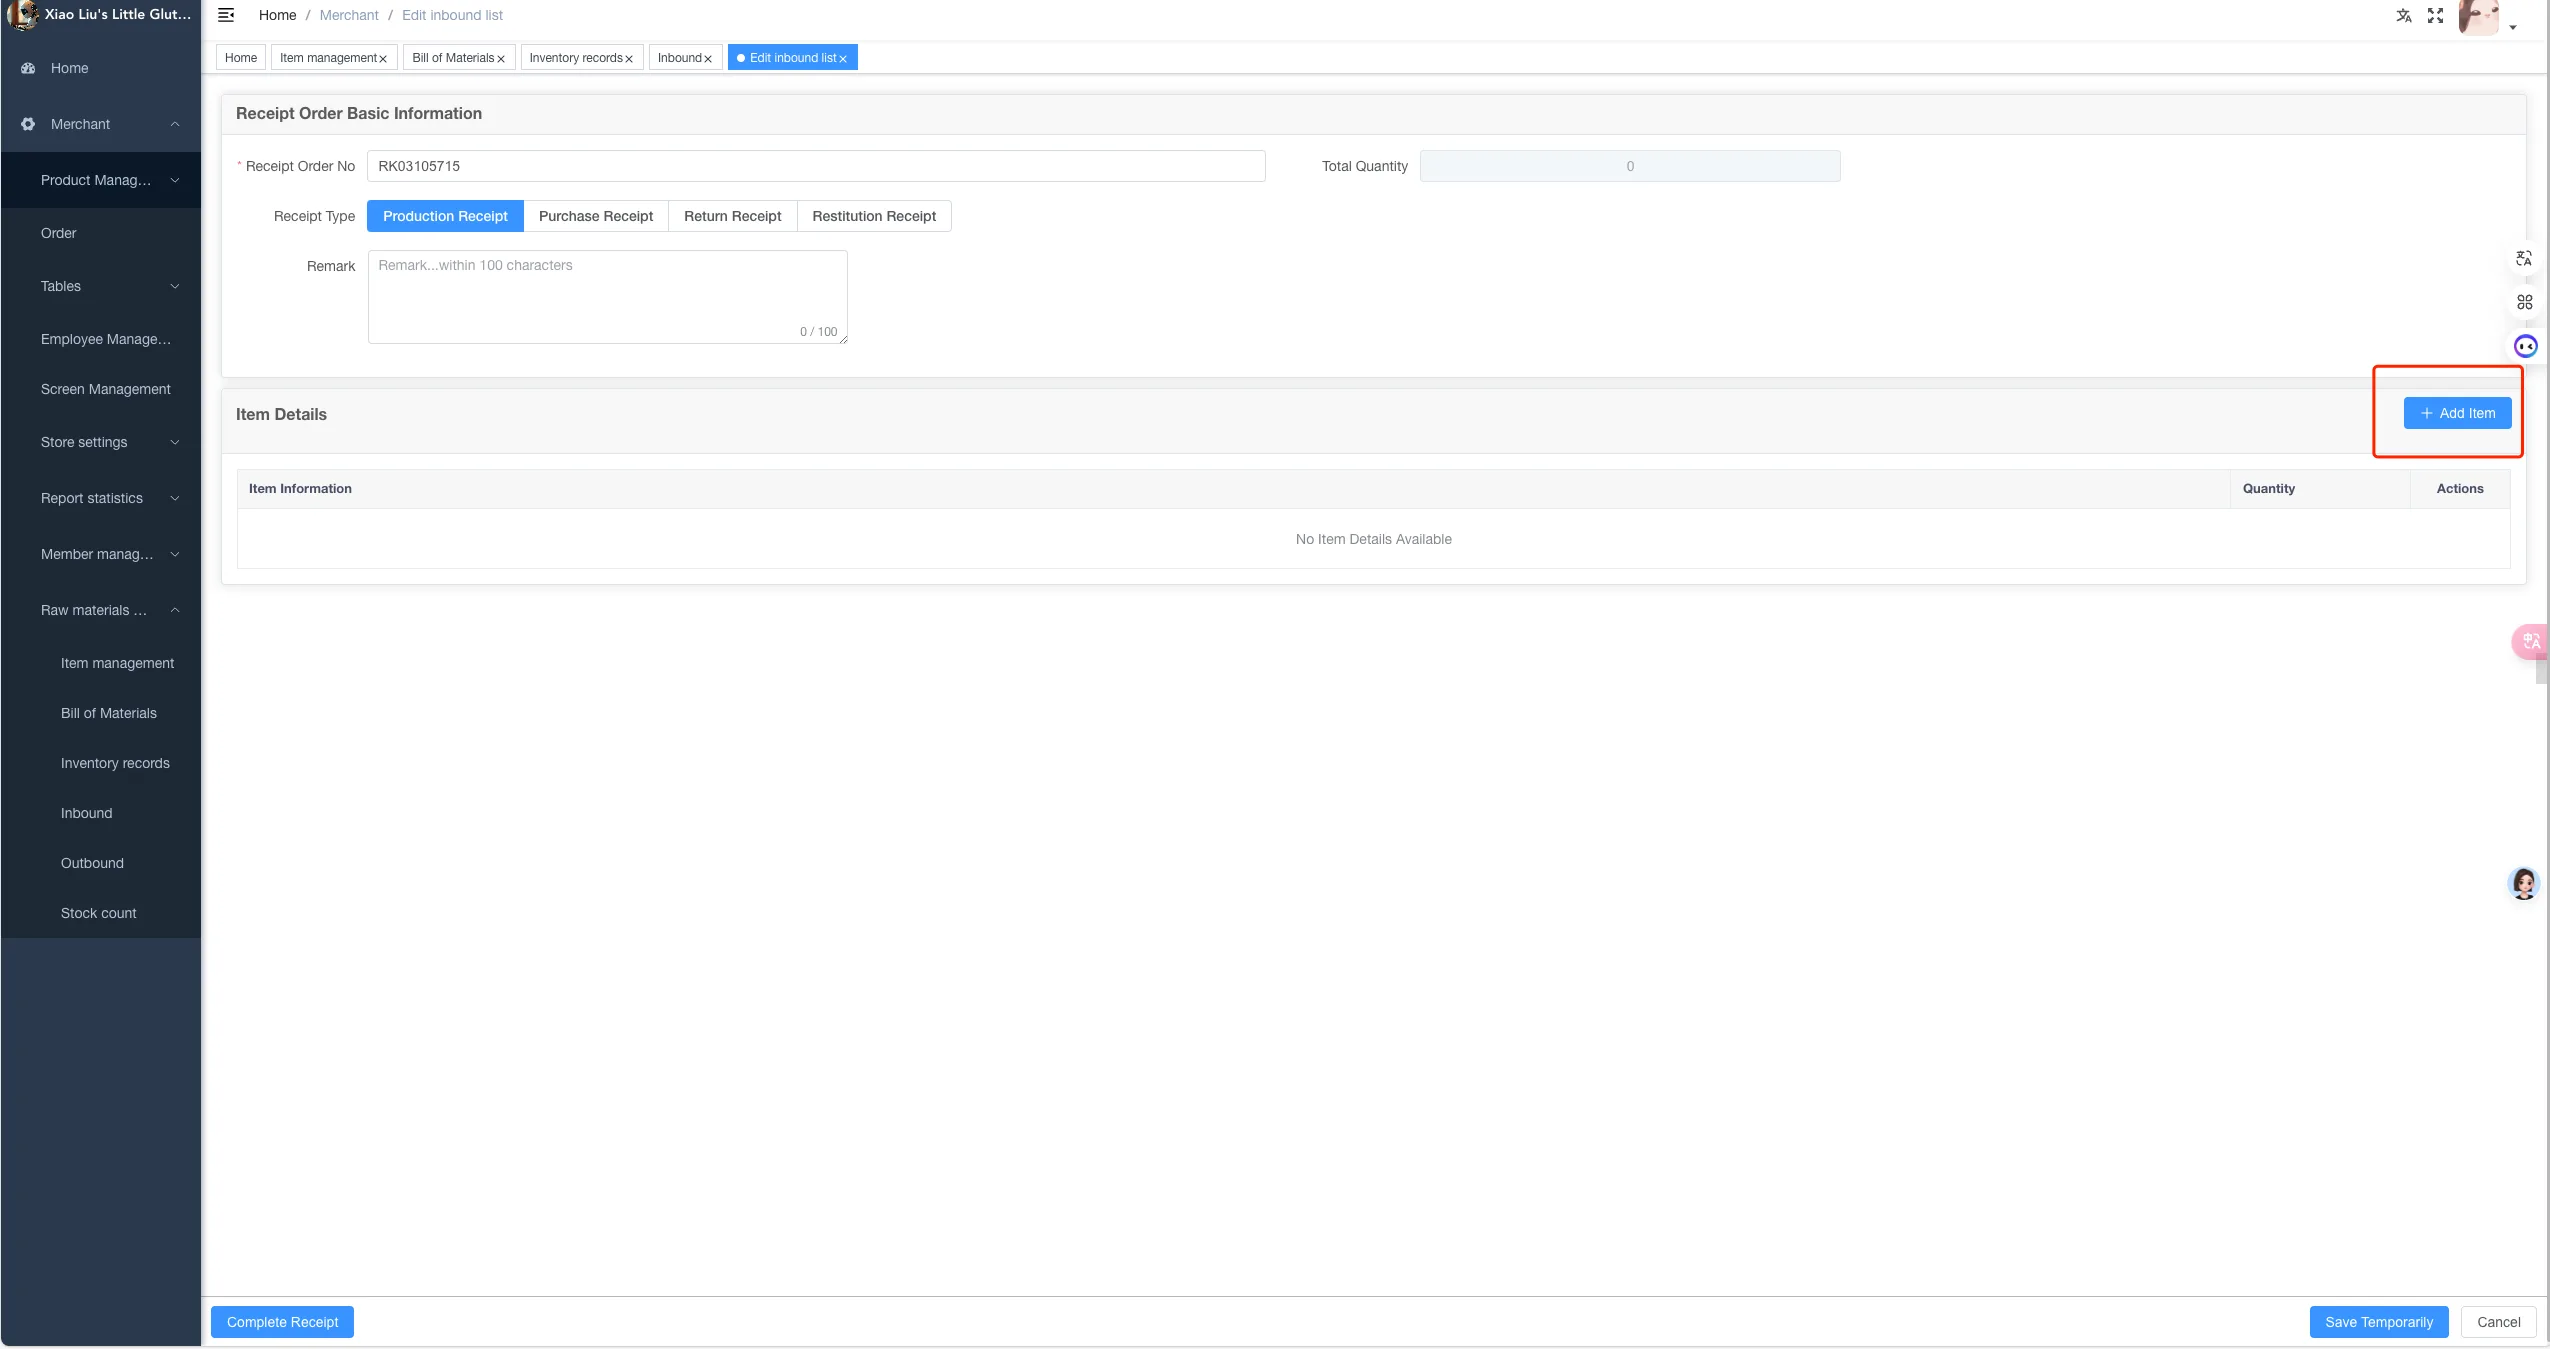Open the user avatar menu
Image resolution: width=2550 pixels, height=1349 pixels.
click(2479, 17)
